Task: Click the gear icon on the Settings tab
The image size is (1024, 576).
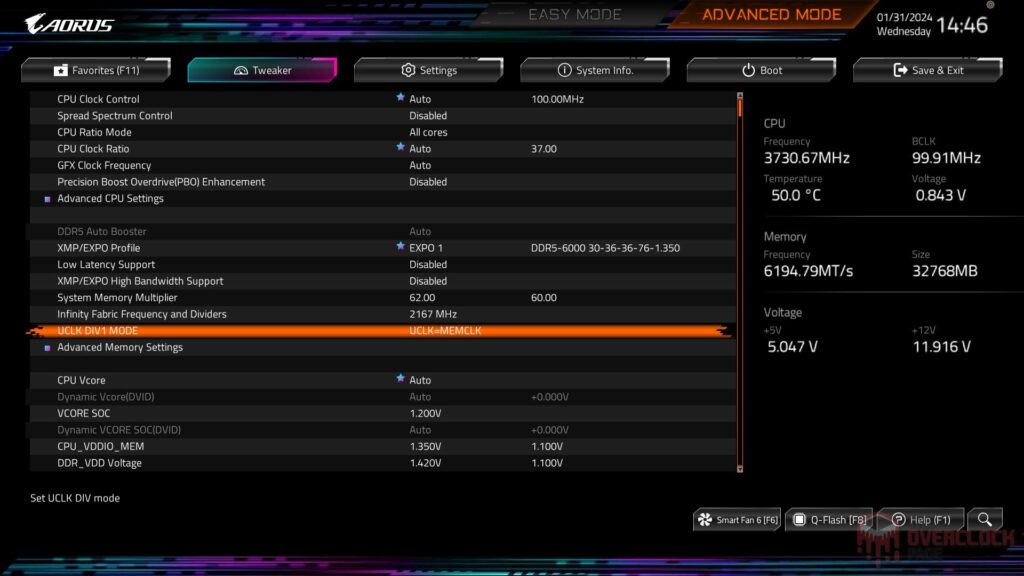Action: click(x=406, y=70)
